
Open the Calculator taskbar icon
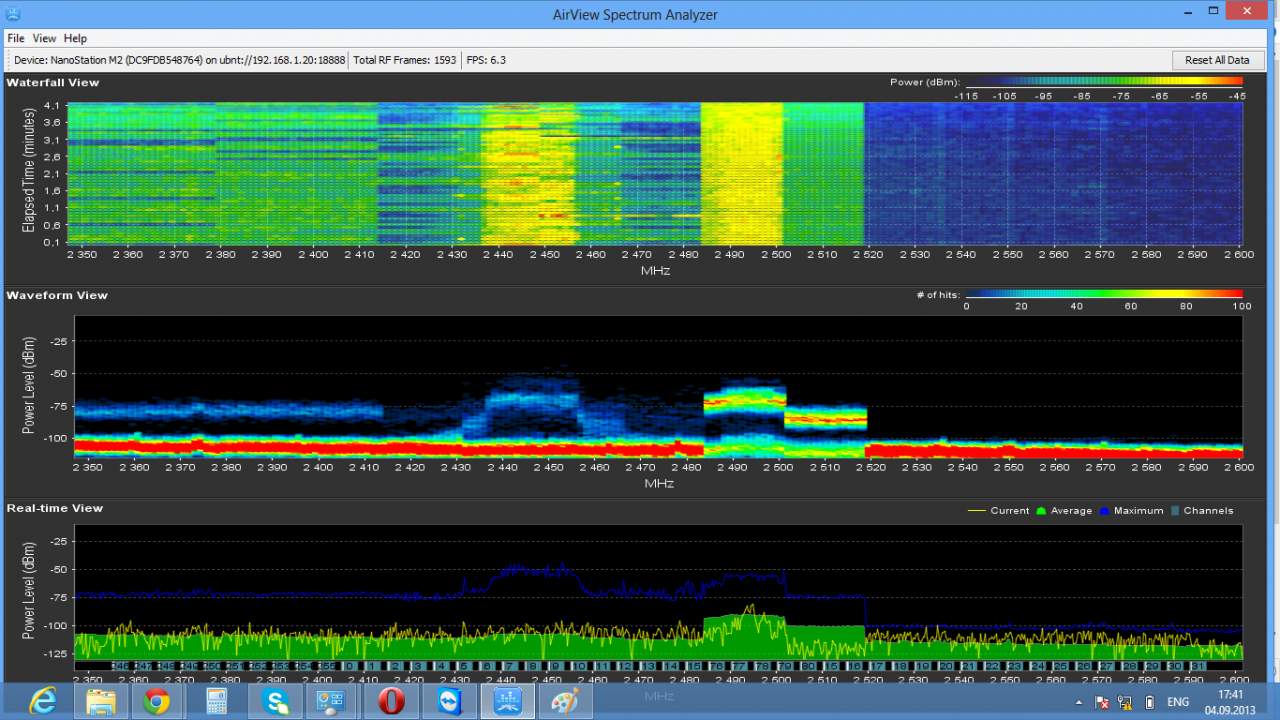point(216,702)
